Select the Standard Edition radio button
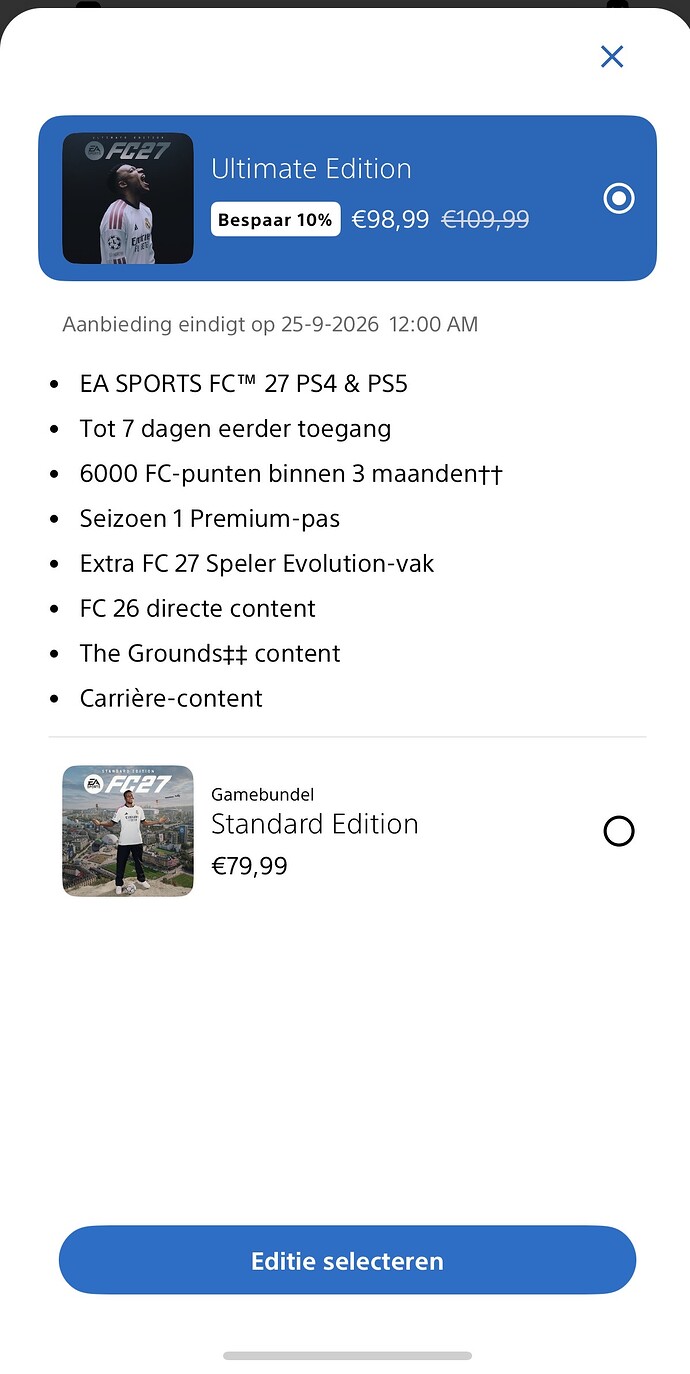690x1374 pixels. coord(619,831)
